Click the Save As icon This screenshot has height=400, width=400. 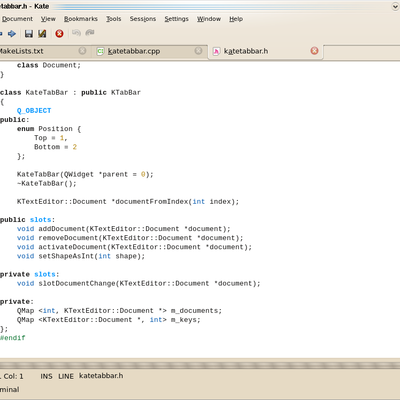pyautogui.click(x=42, y=33)
